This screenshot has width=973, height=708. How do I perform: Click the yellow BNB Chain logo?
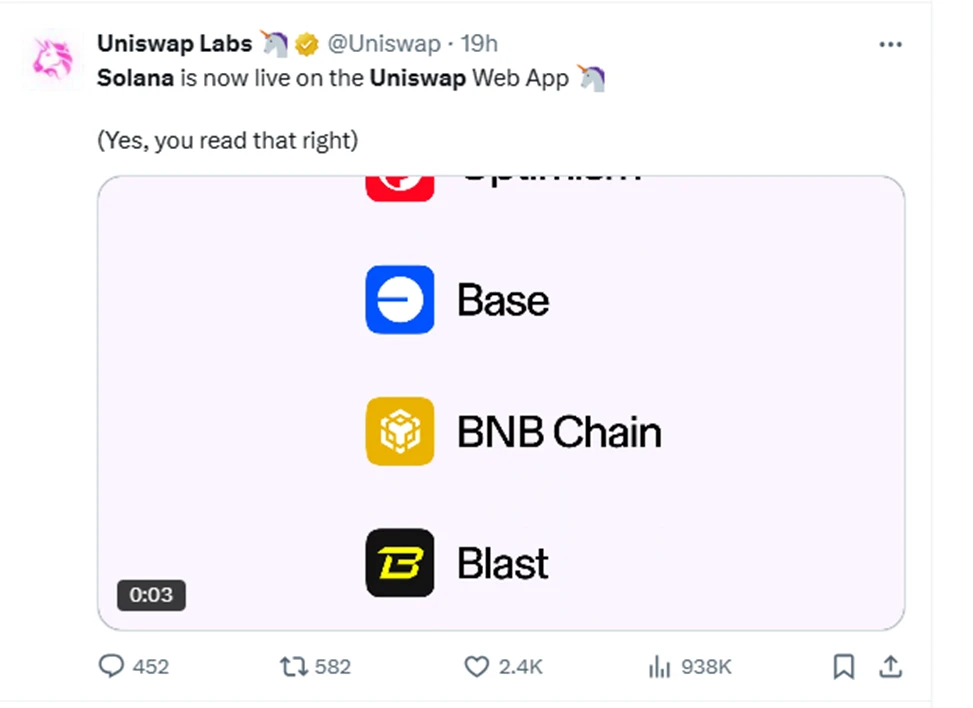[x=400, y=431]
